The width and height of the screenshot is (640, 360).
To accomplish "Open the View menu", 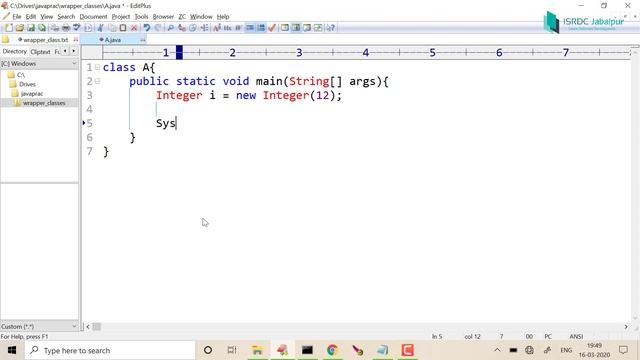I will point(47,17).
